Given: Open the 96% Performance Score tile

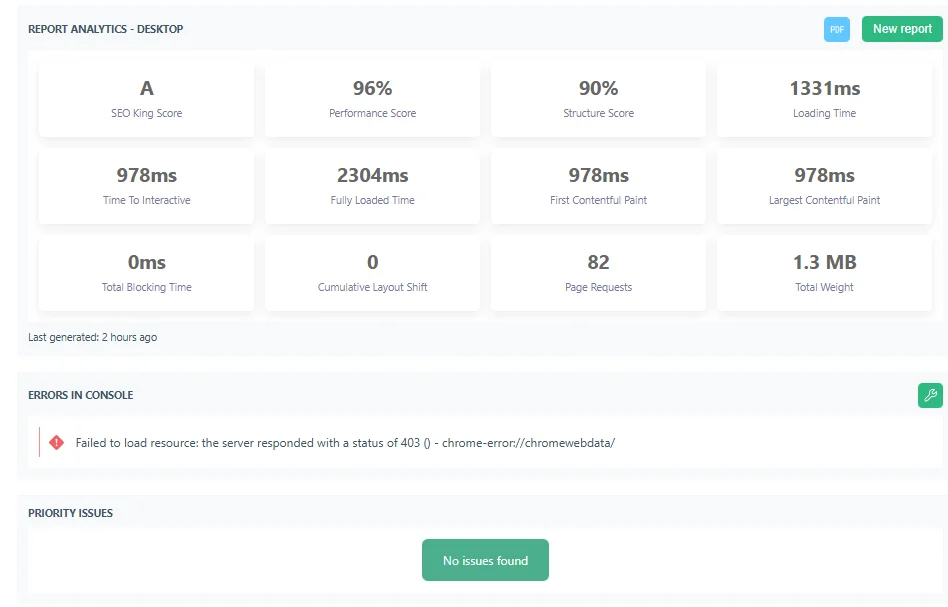Looking at the screenshot, I should tap(372, 98).
